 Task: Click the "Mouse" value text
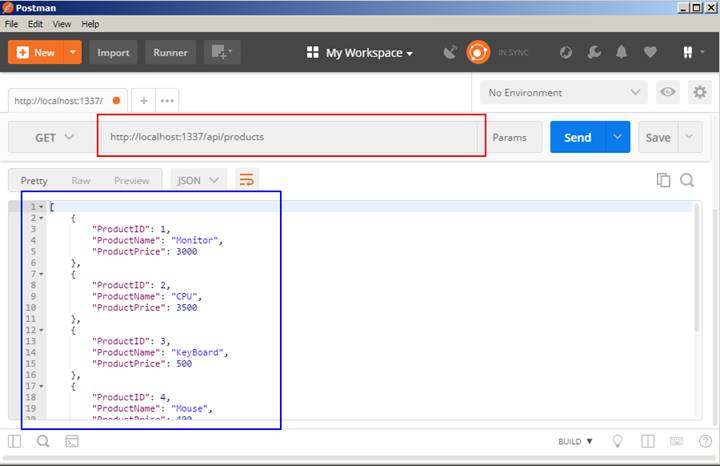[190, 408]
